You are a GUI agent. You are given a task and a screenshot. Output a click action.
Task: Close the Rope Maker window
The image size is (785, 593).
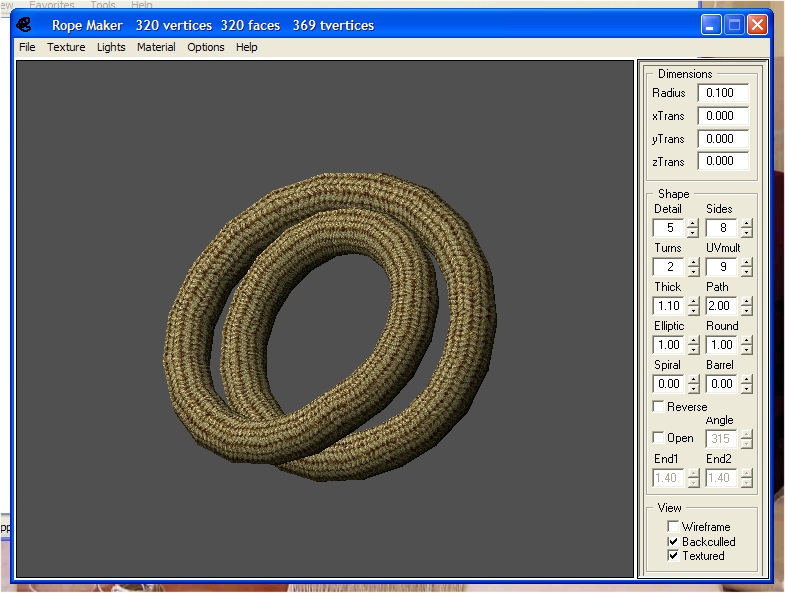(x=757, y=25)
